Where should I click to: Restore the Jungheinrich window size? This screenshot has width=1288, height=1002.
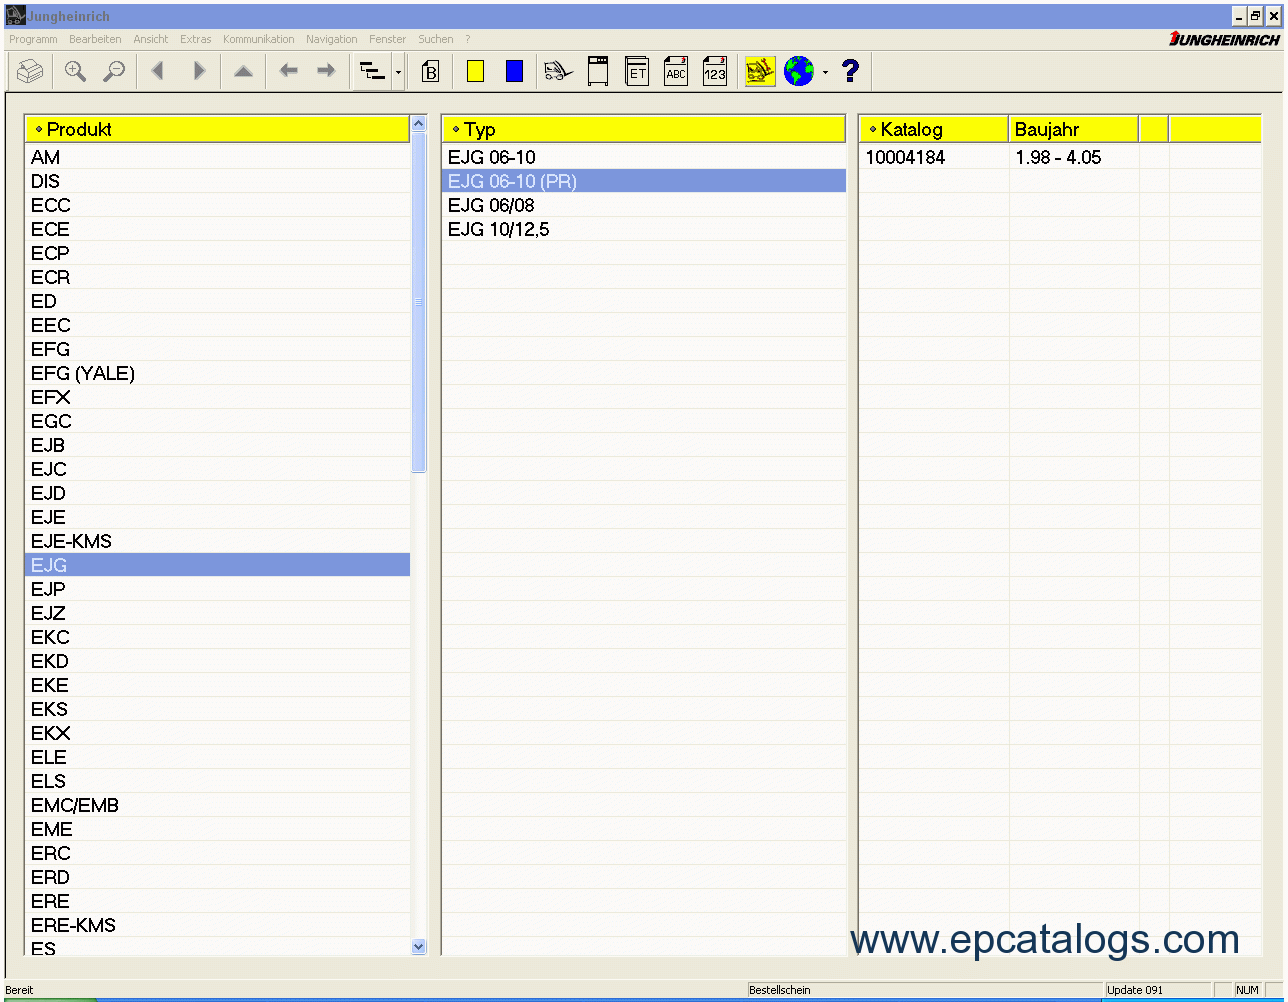1256,16
